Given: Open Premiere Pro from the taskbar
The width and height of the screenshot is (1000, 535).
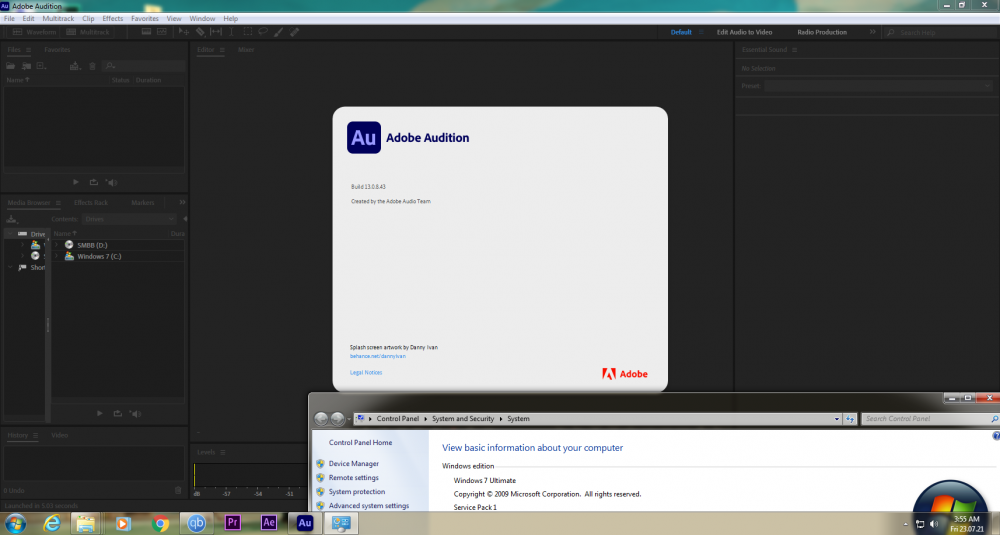Looking at the screenshot, I should click(x=233, y=522).
